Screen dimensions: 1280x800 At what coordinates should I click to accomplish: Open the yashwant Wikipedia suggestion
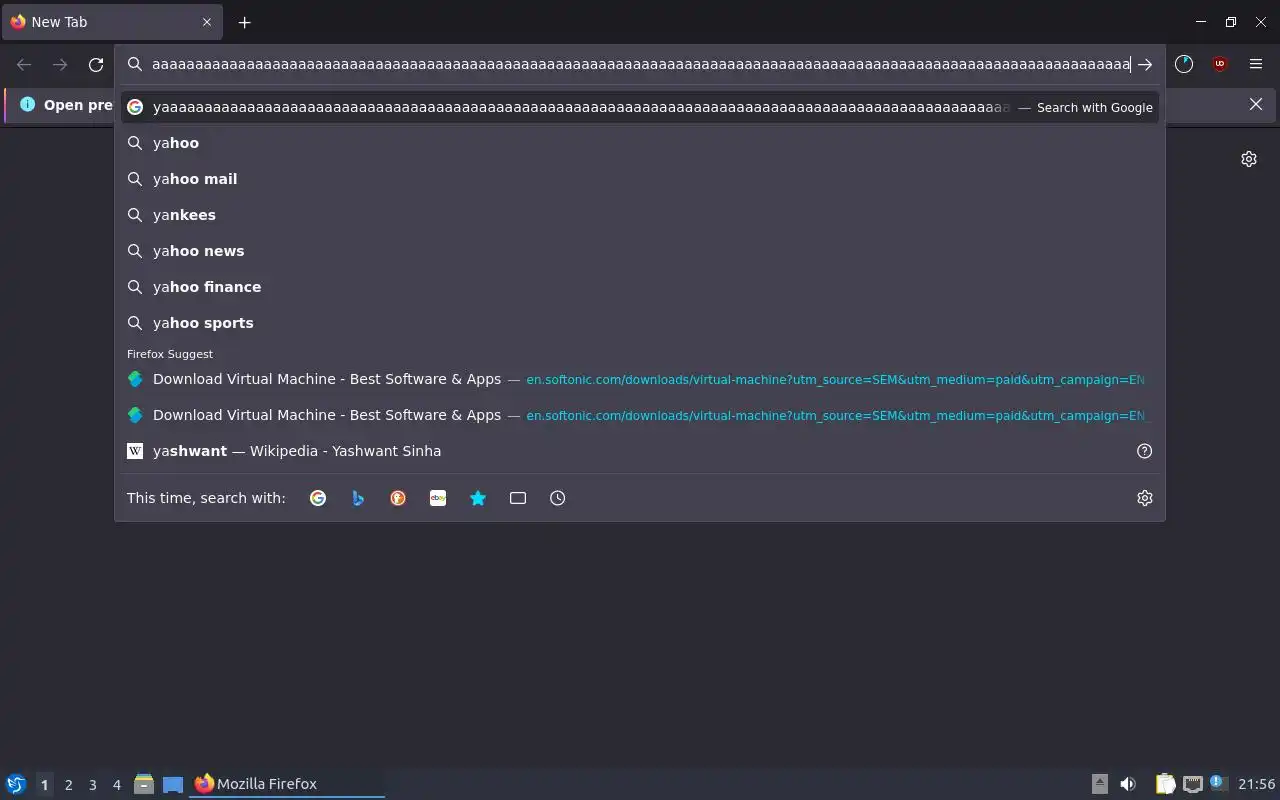click(x=640, y=451)
